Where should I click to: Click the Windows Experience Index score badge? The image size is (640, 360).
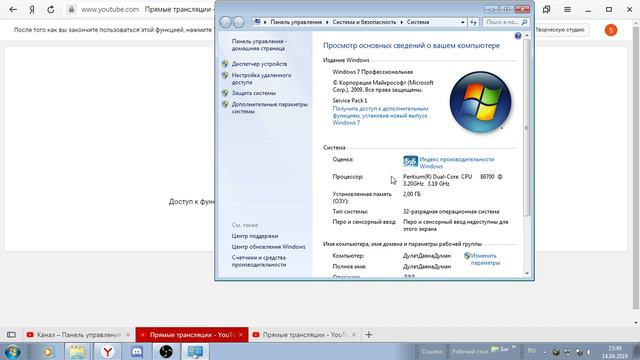[410, 162]
